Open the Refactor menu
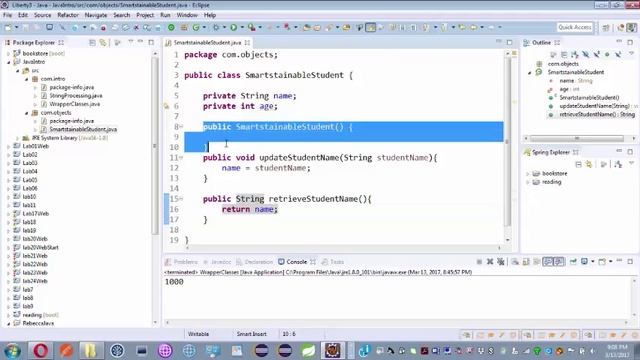The width and height of the screenshot is (640, 360). click(x=68, y=15)
